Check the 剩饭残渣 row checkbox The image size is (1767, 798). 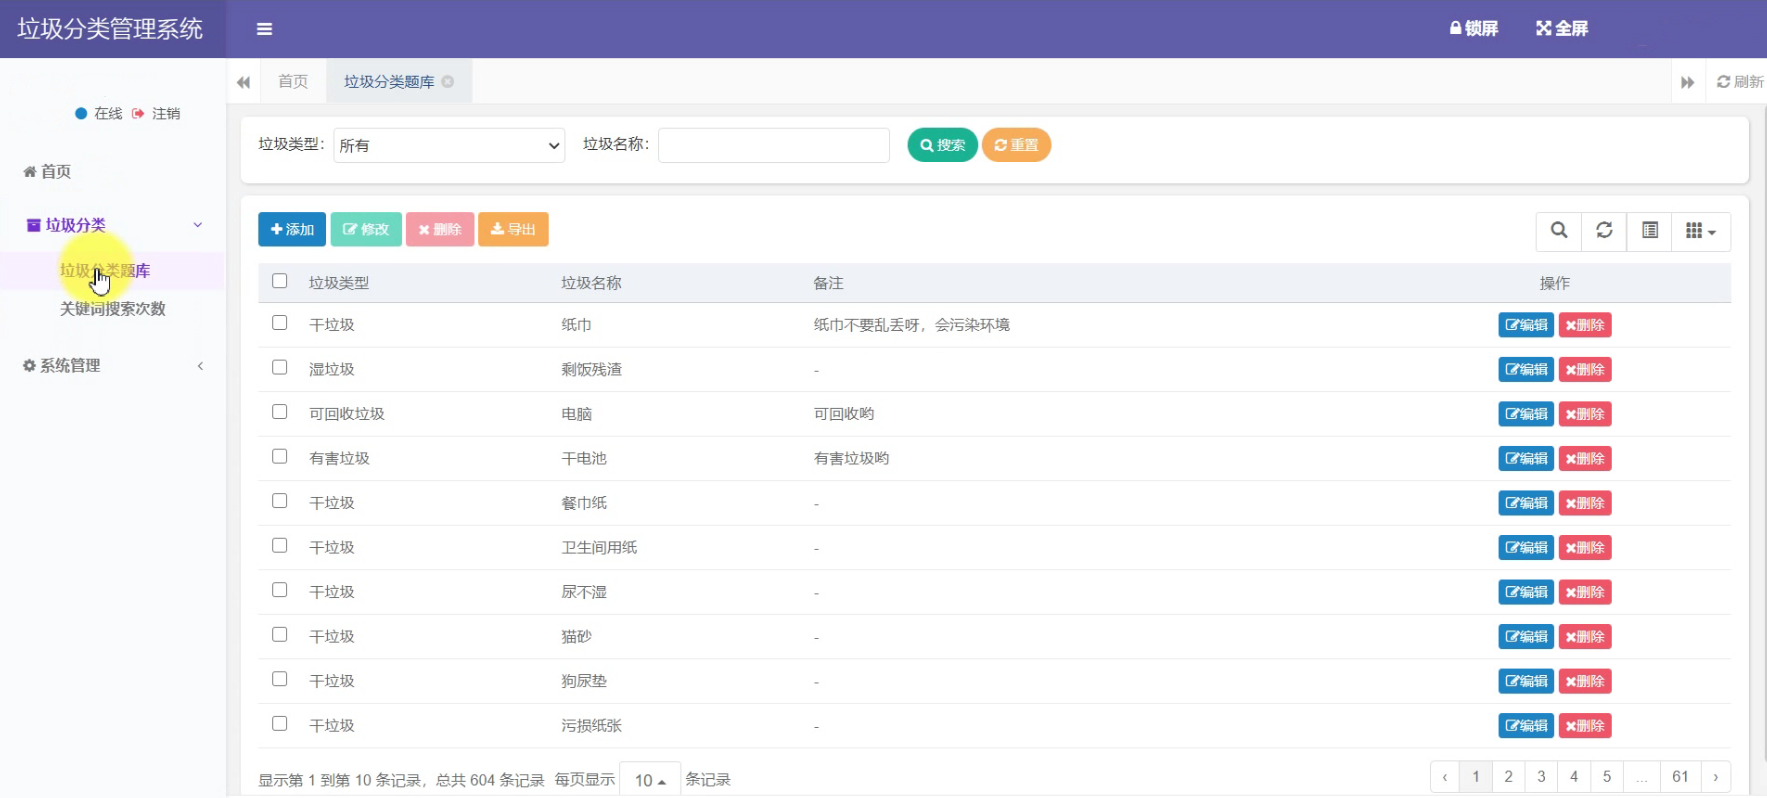[x=280, y=367]
